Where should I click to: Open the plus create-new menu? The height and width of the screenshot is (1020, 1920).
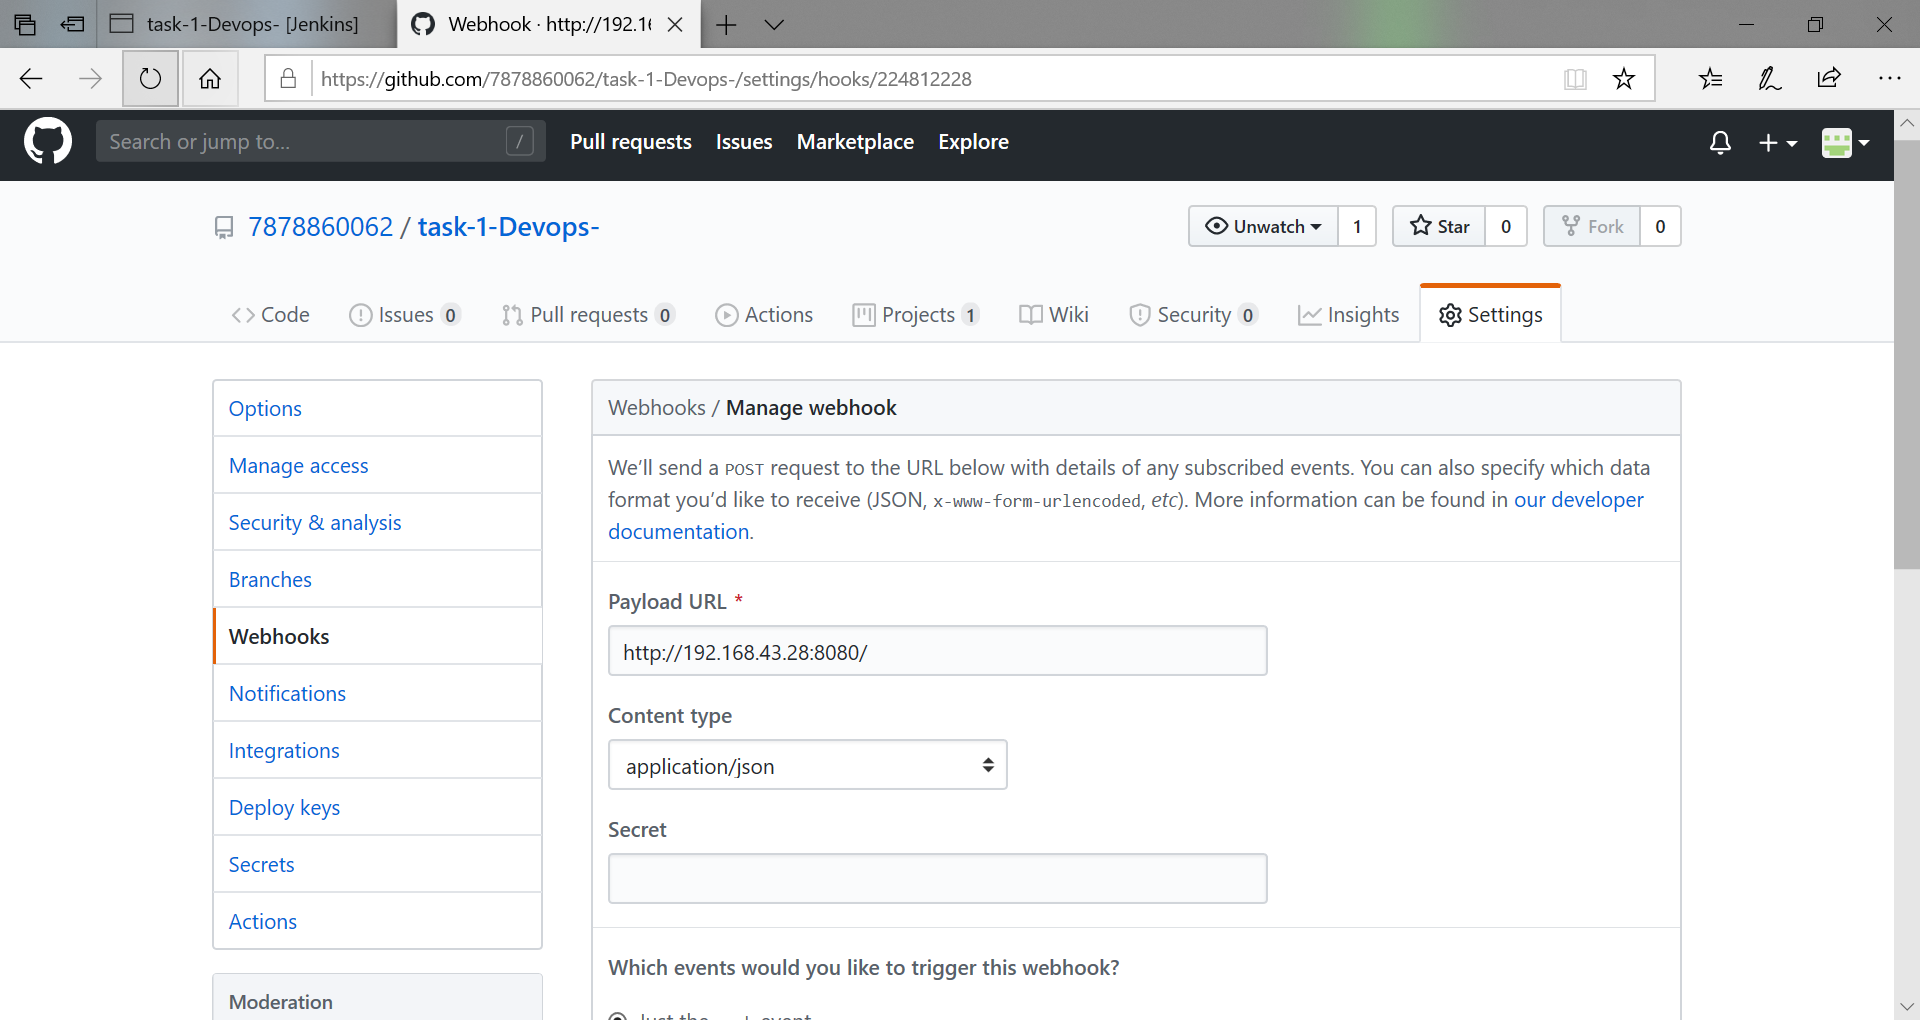pos(1777,143)
